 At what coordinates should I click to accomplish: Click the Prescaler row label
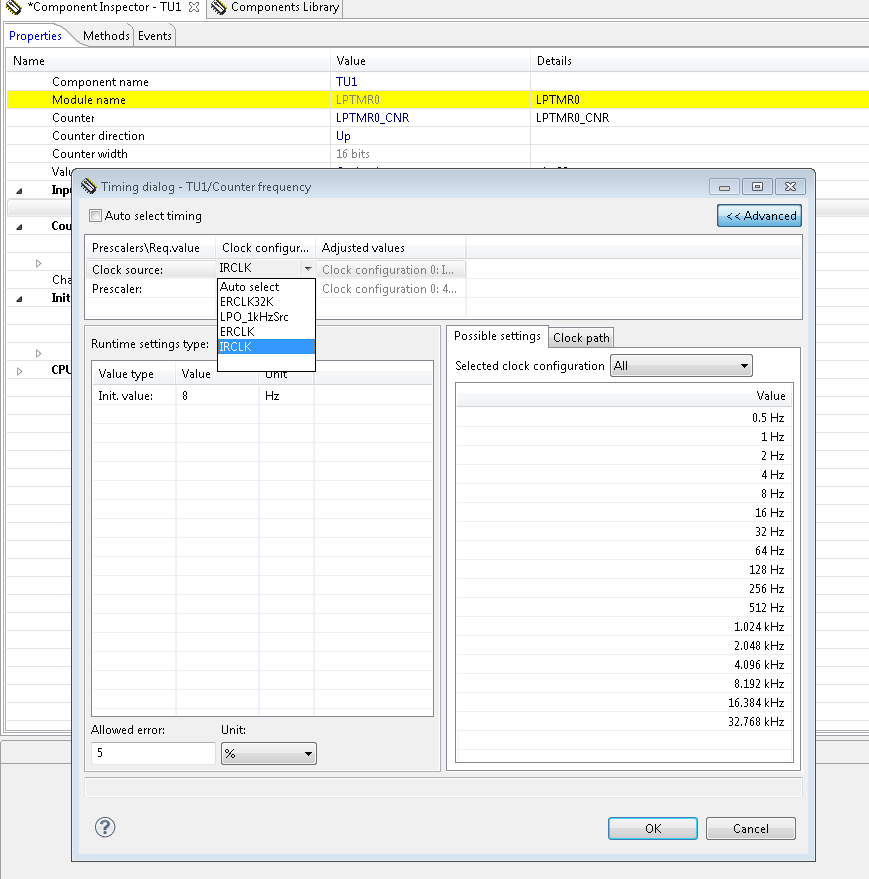(x=117, y=289)
